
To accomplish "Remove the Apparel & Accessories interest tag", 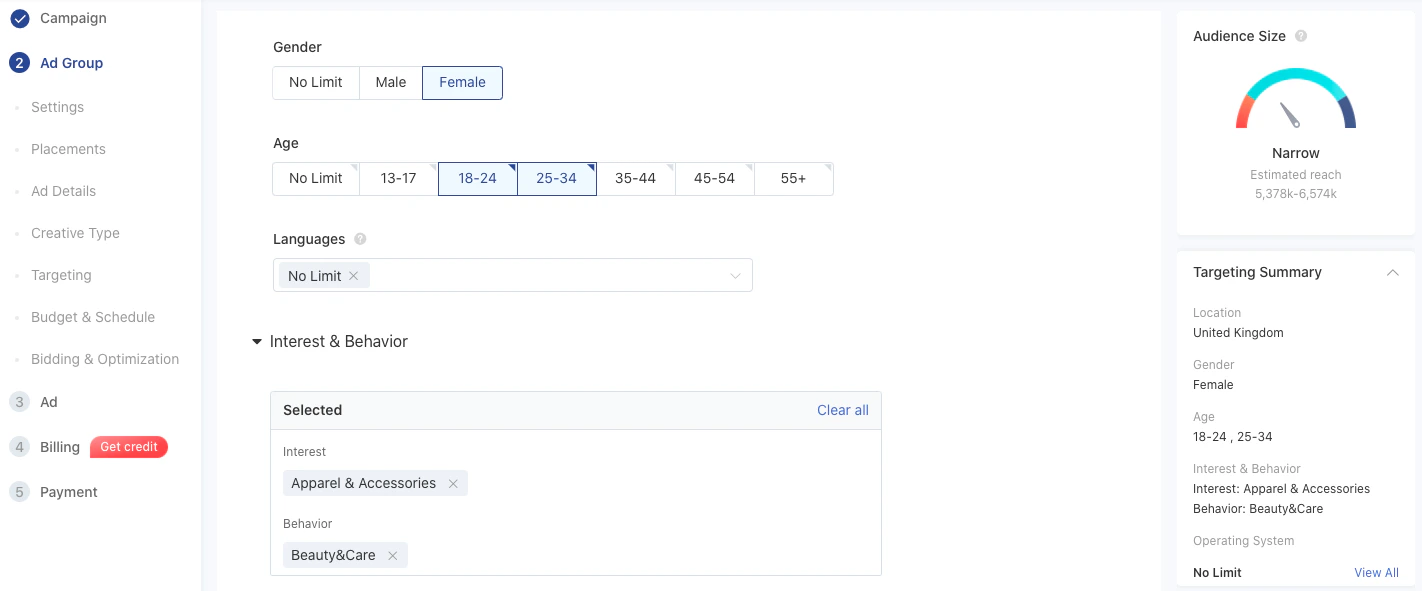I will tap(453, 483).
